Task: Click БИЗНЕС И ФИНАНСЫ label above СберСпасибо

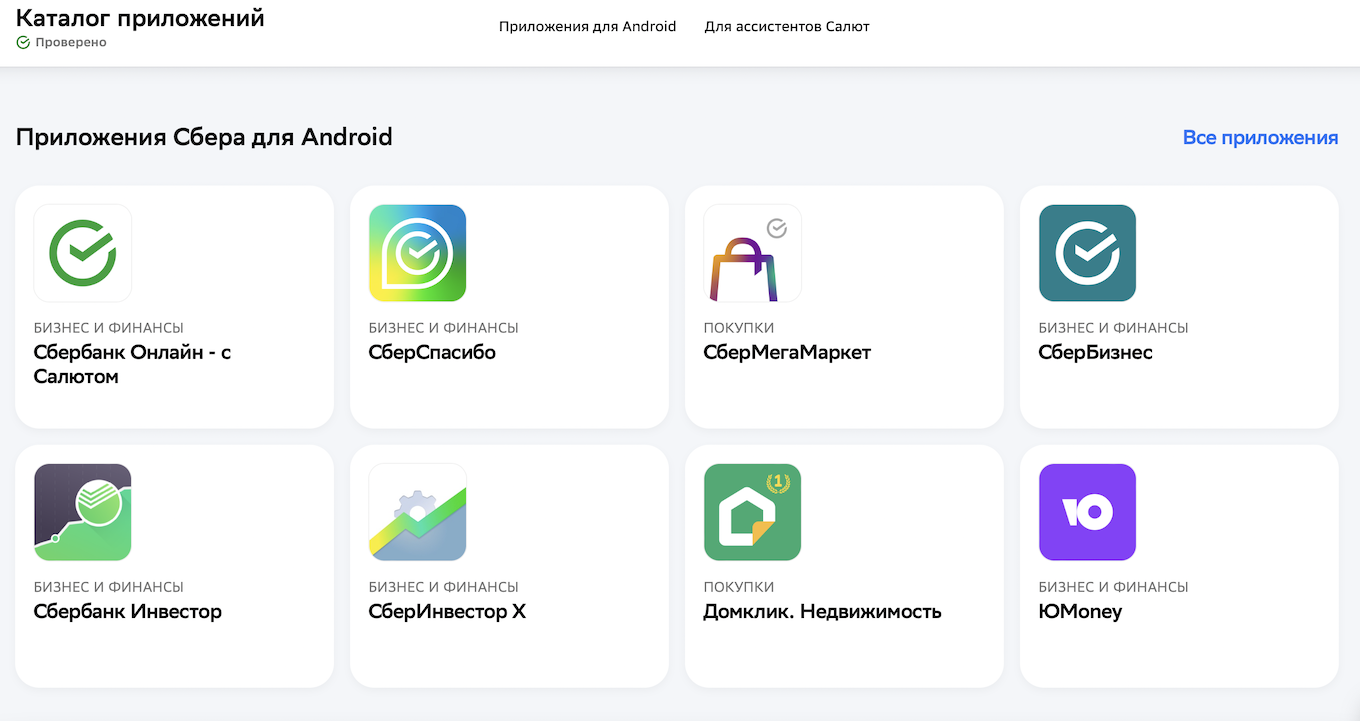Action: pyautogui.click(x=444, y=328)
